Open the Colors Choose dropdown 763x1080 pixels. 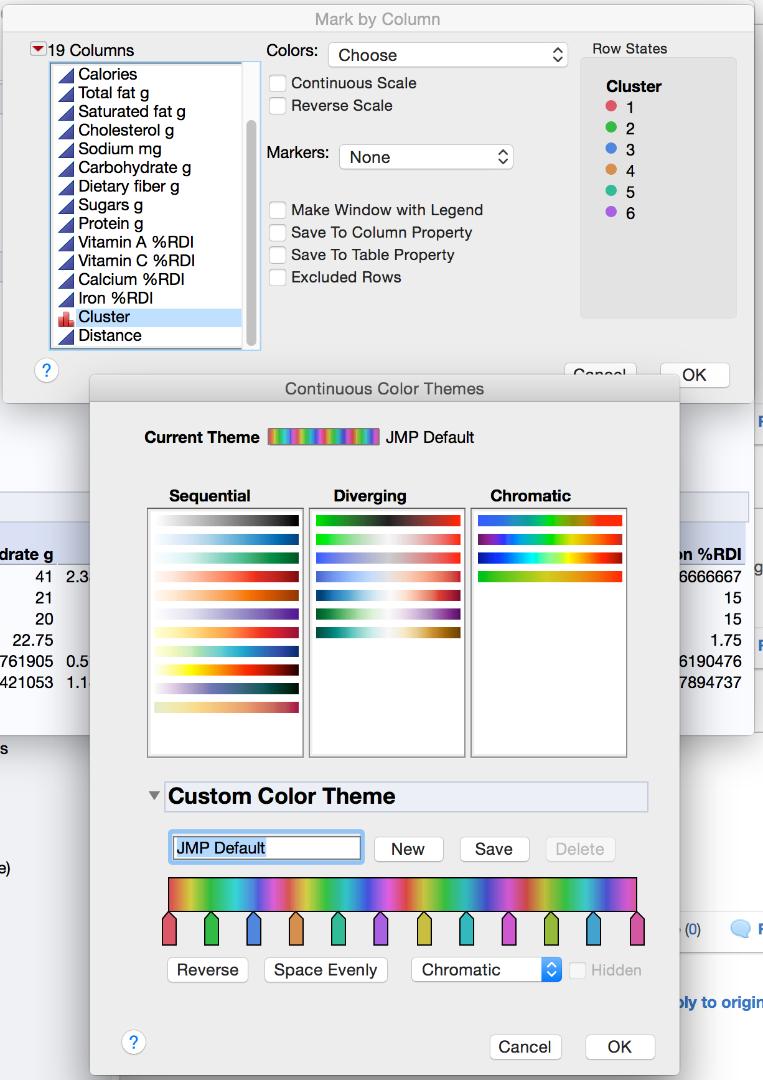(448, 55)
